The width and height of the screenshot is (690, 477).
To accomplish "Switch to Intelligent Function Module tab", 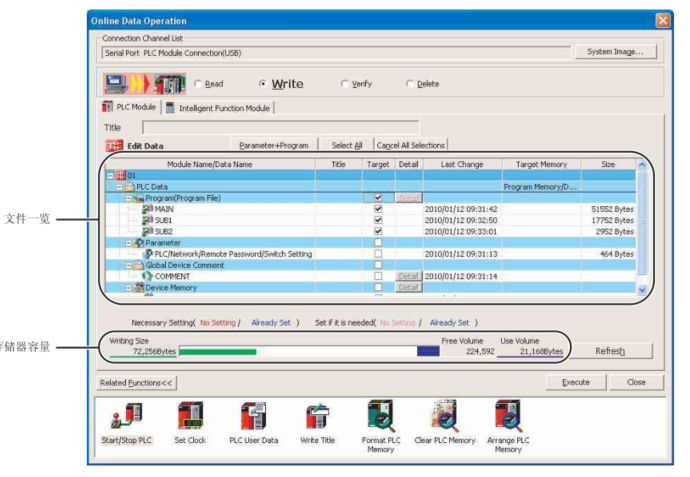I will [x=219, y=108].
